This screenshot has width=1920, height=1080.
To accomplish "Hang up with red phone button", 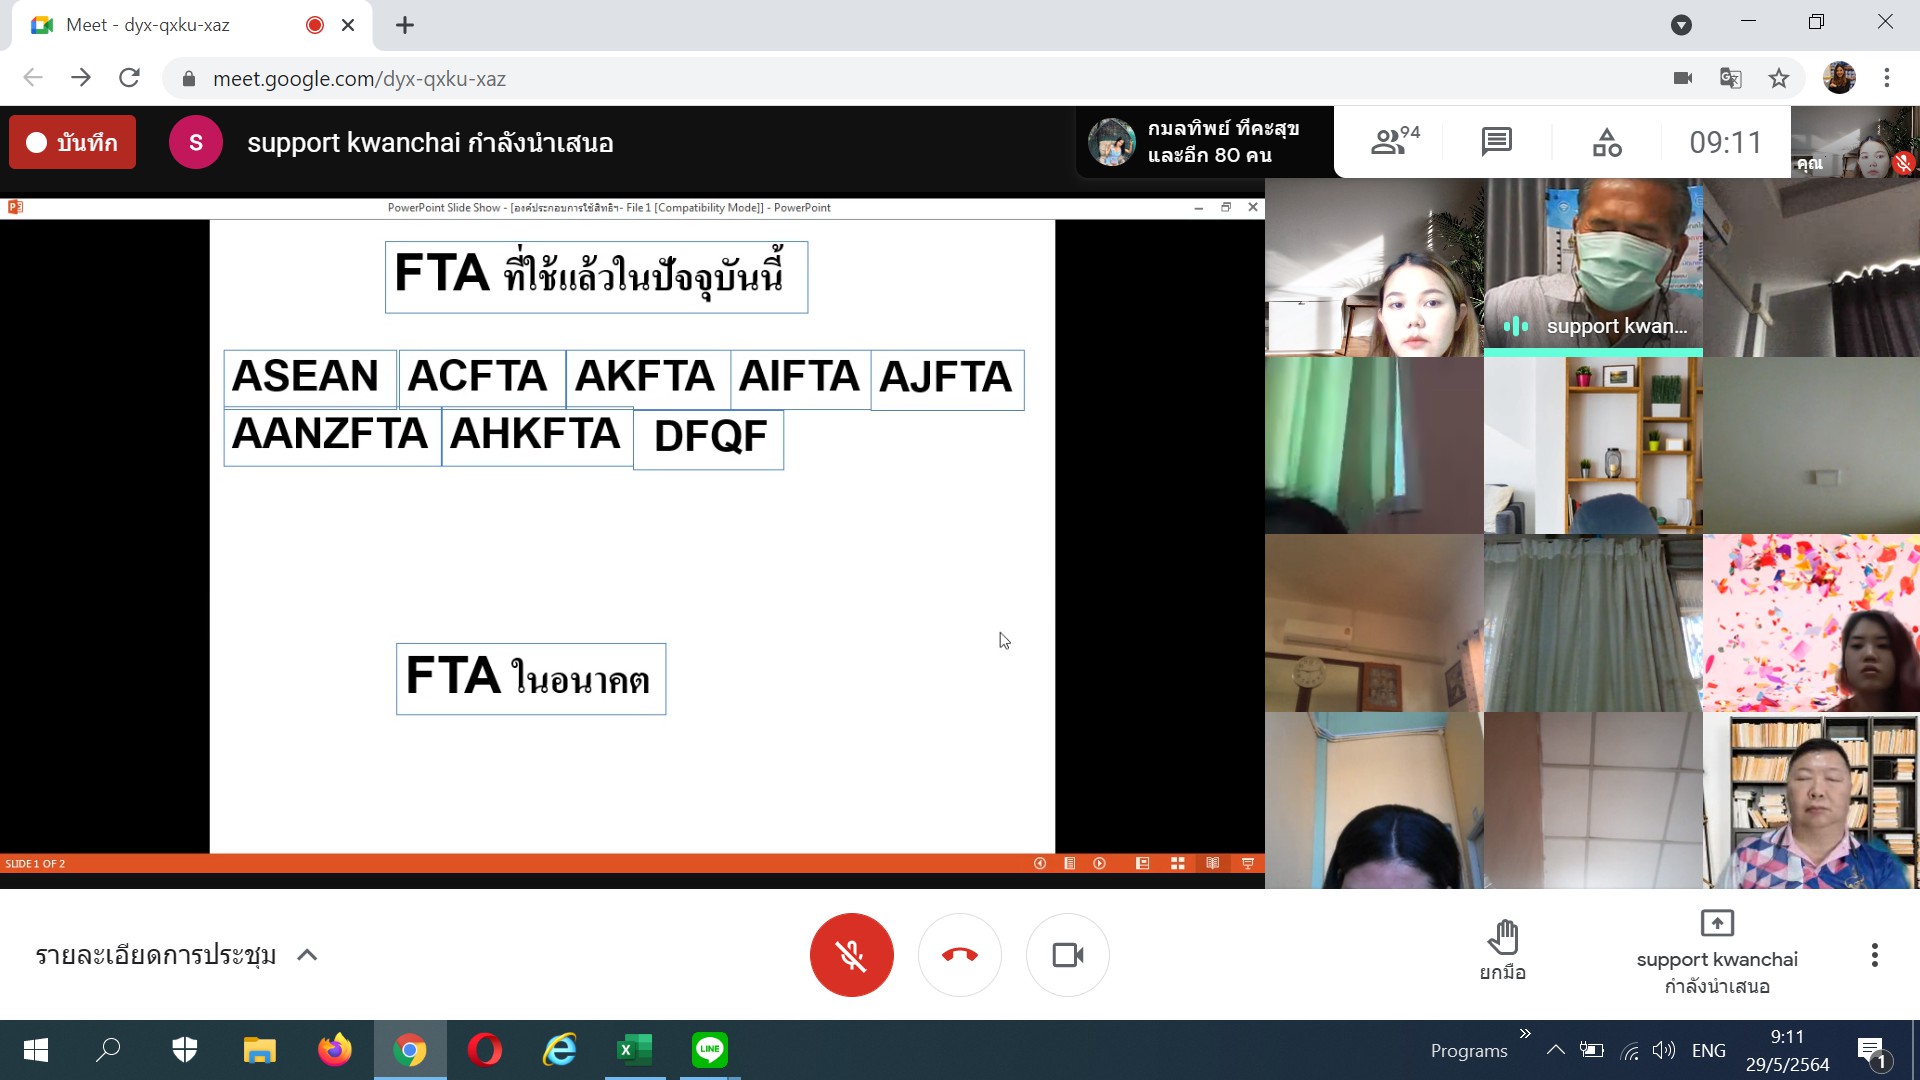I will point(959,955).
